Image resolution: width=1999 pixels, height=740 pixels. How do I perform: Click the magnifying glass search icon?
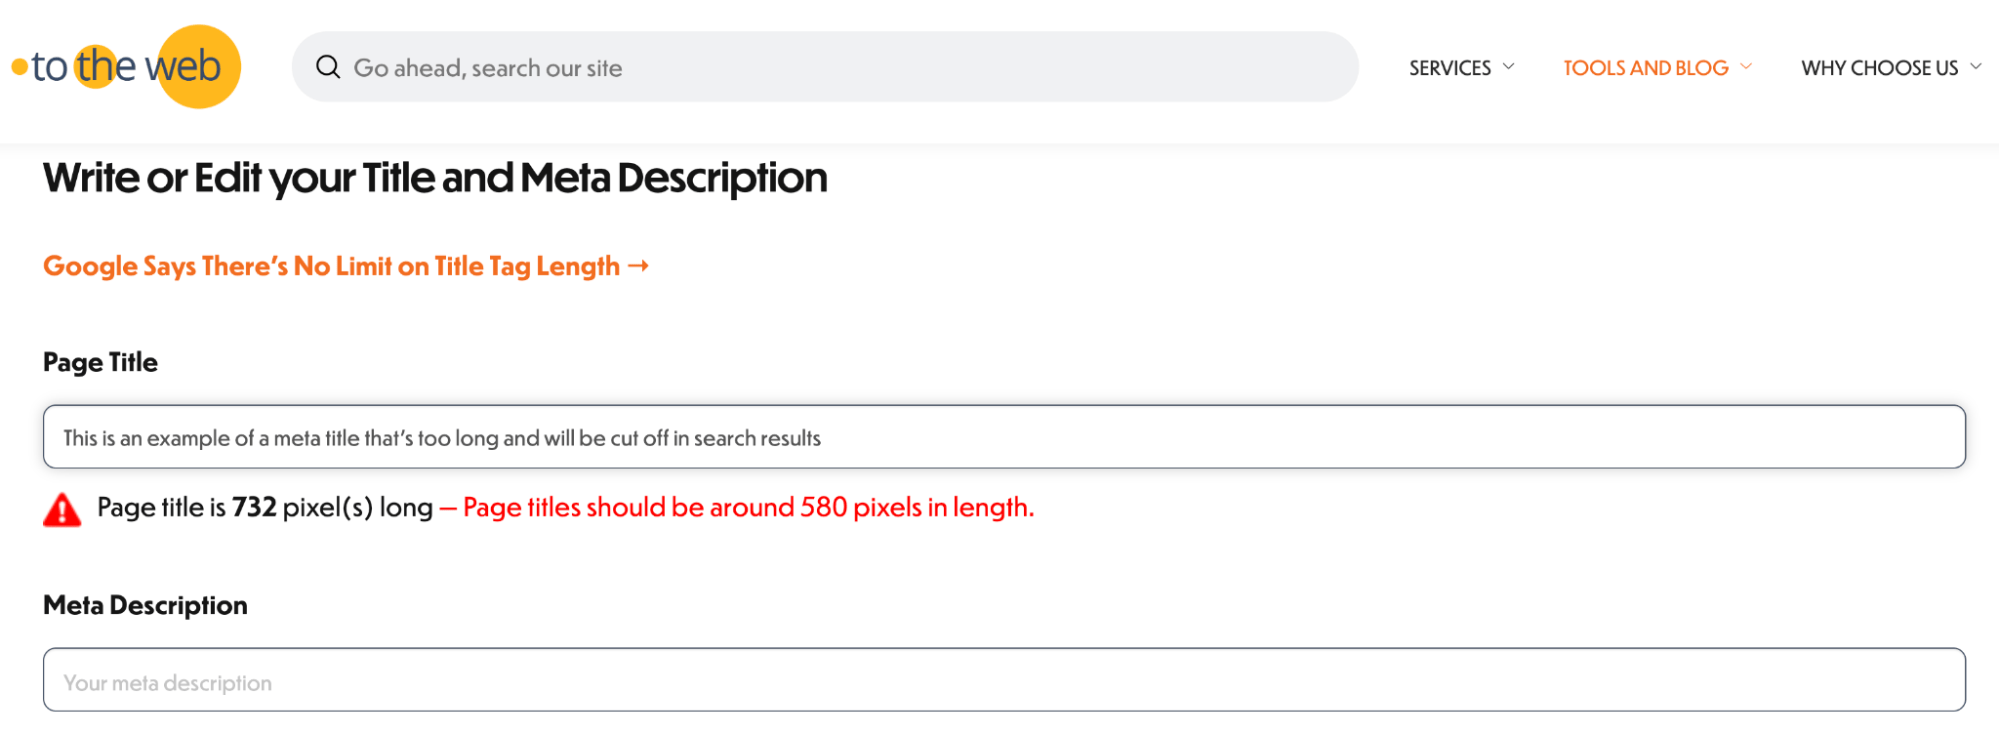click(x=327, y=66)
